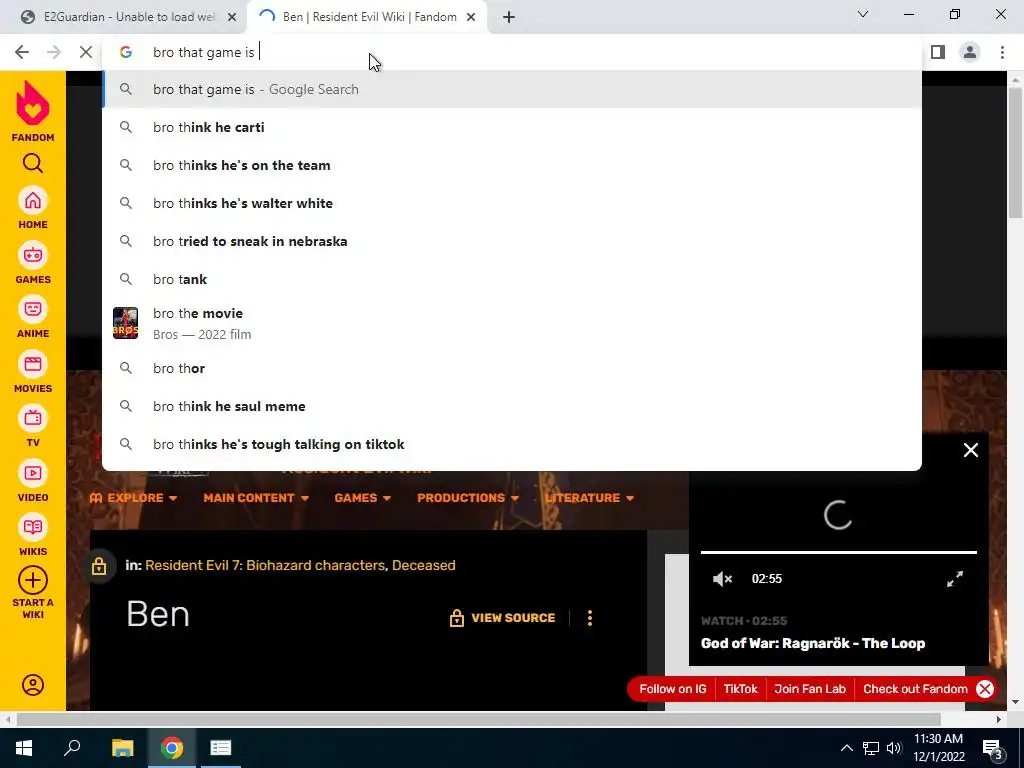Select Ben Resident Evil Wiki tab
This screenshot has width=1024, height=768.
tap(366, 17)
